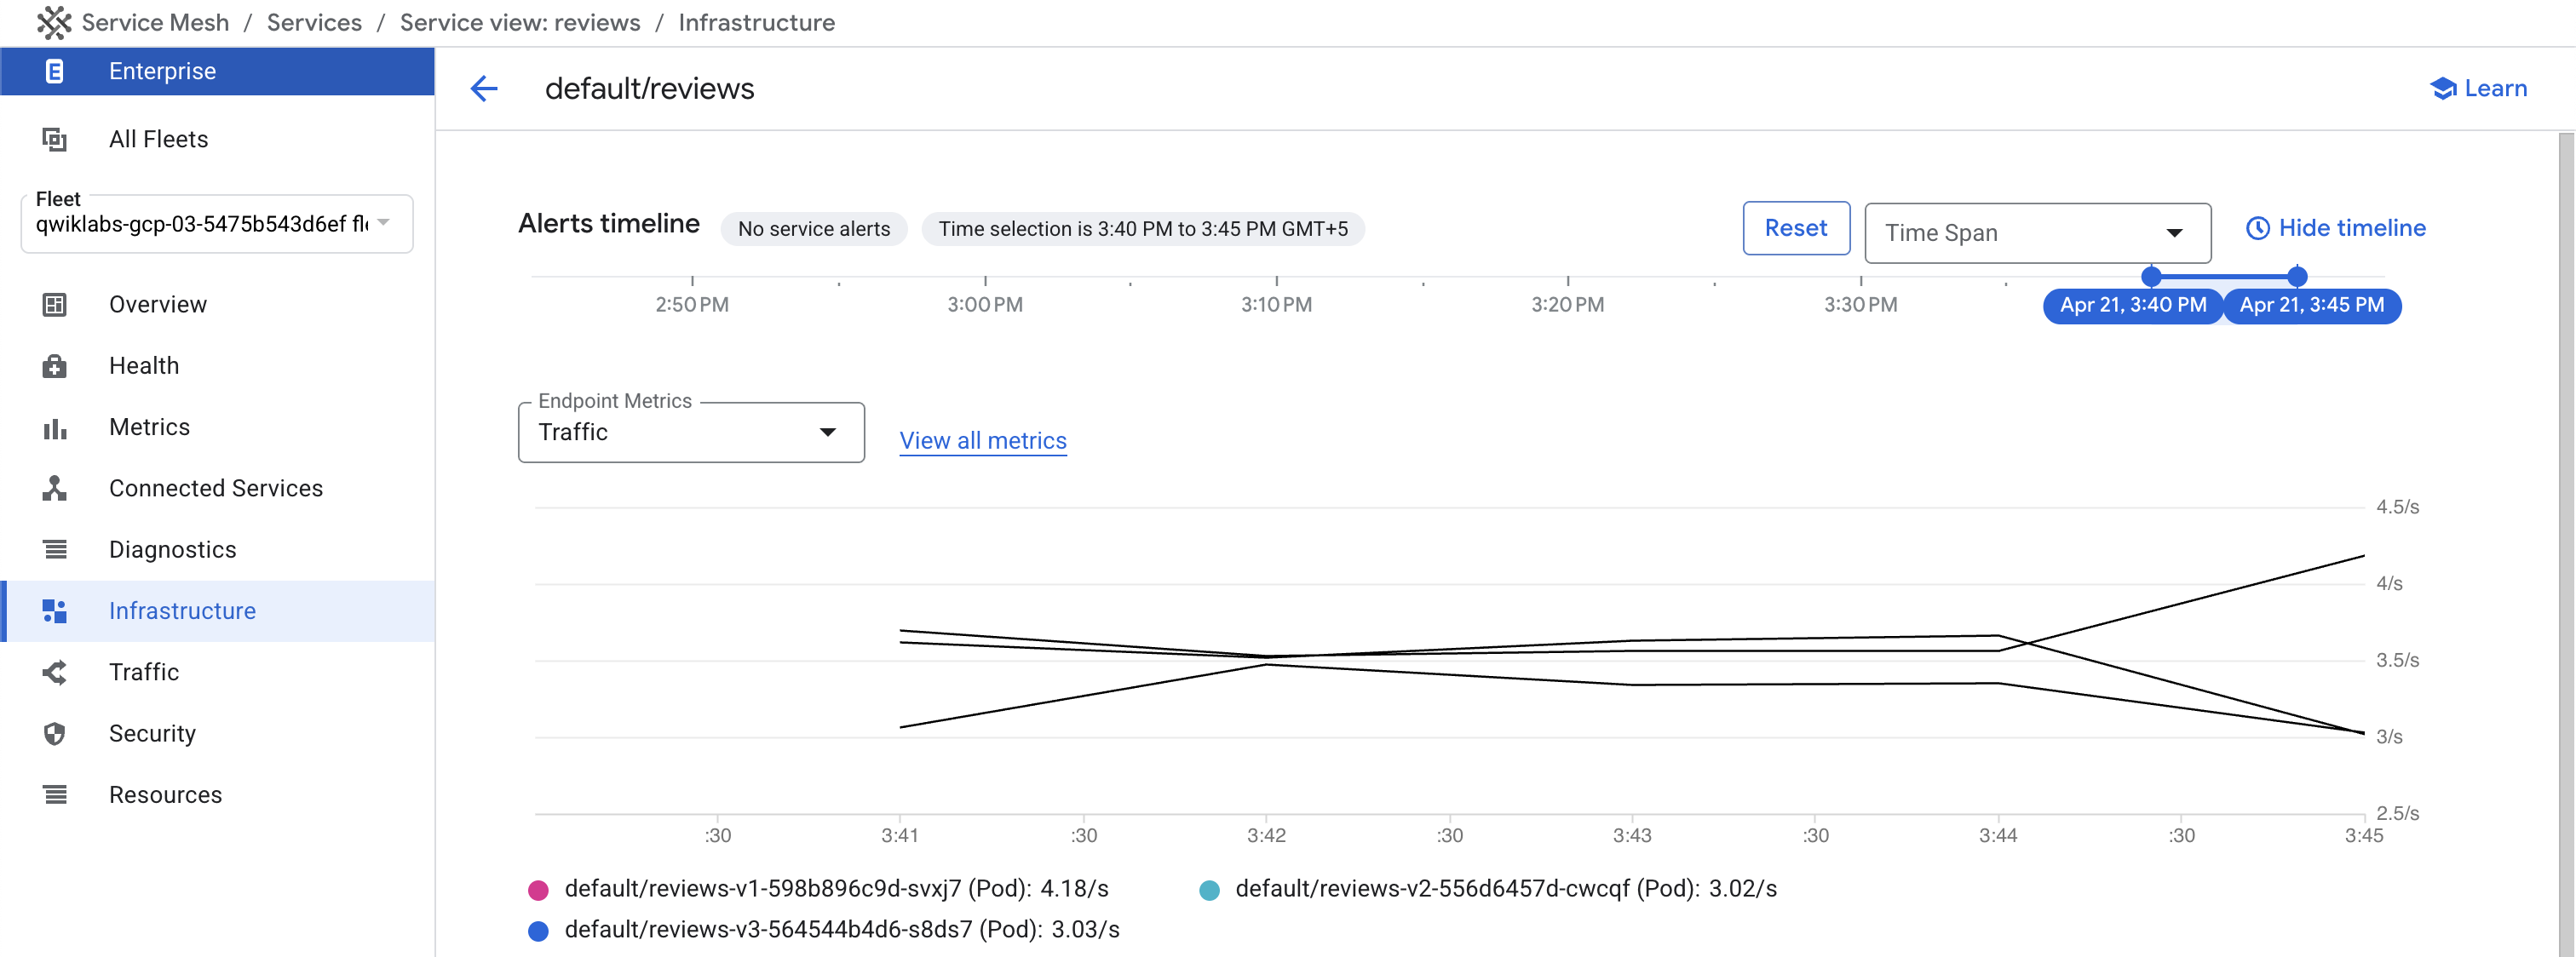Open the Time Span dropdown

click(2037, 233)
